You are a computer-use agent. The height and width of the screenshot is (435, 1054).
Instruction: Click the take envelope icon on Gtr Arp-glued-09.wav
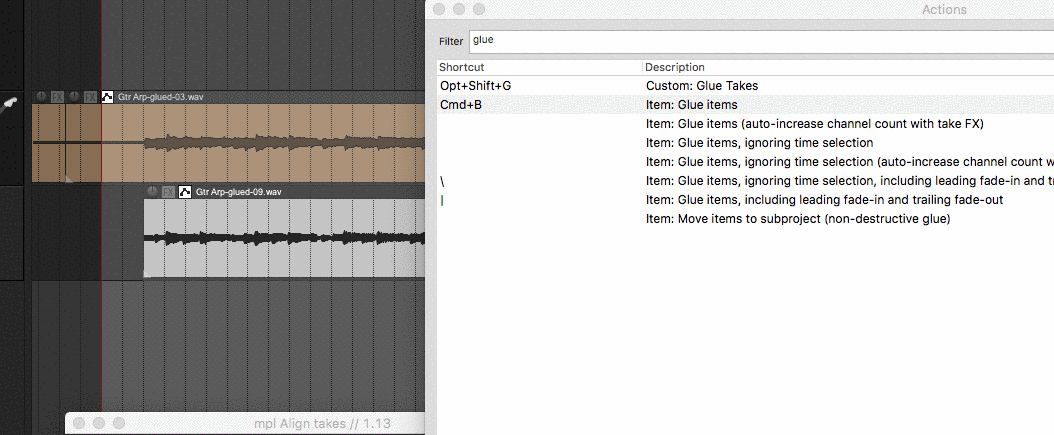coord(185,191)
